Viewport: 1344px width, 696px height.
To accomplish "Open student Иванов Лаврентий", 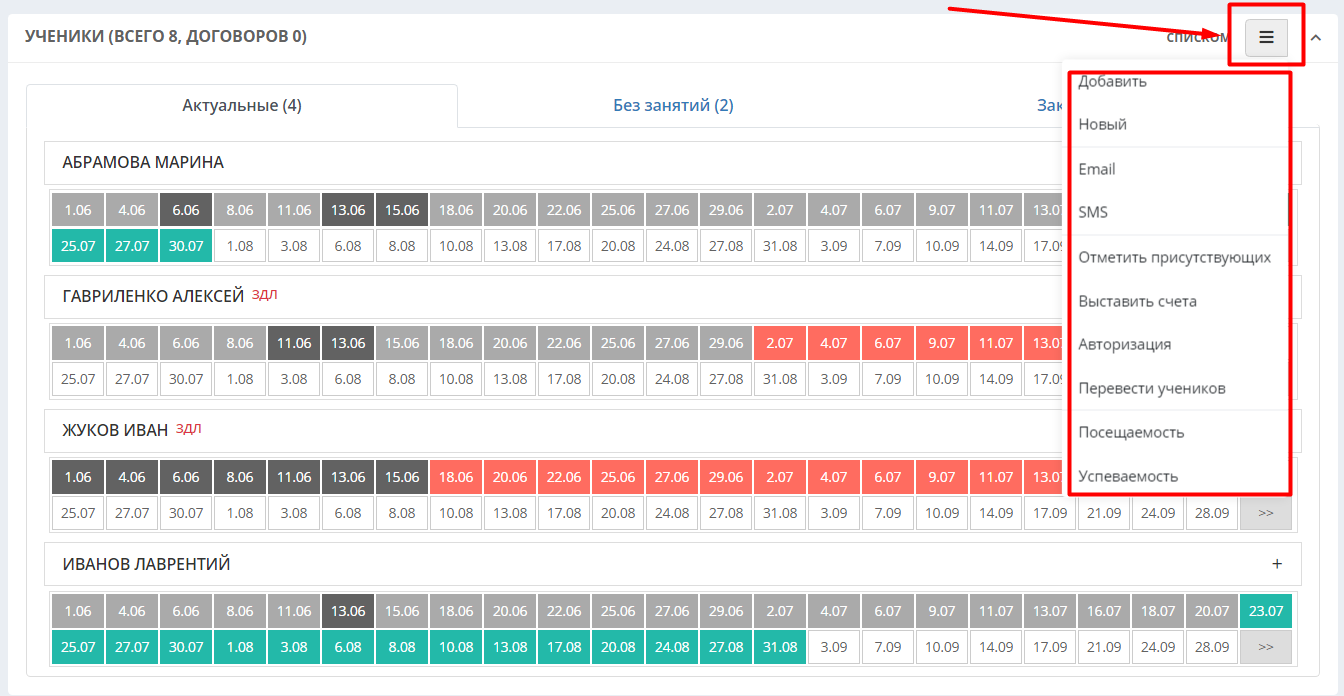I will [146, 564].
